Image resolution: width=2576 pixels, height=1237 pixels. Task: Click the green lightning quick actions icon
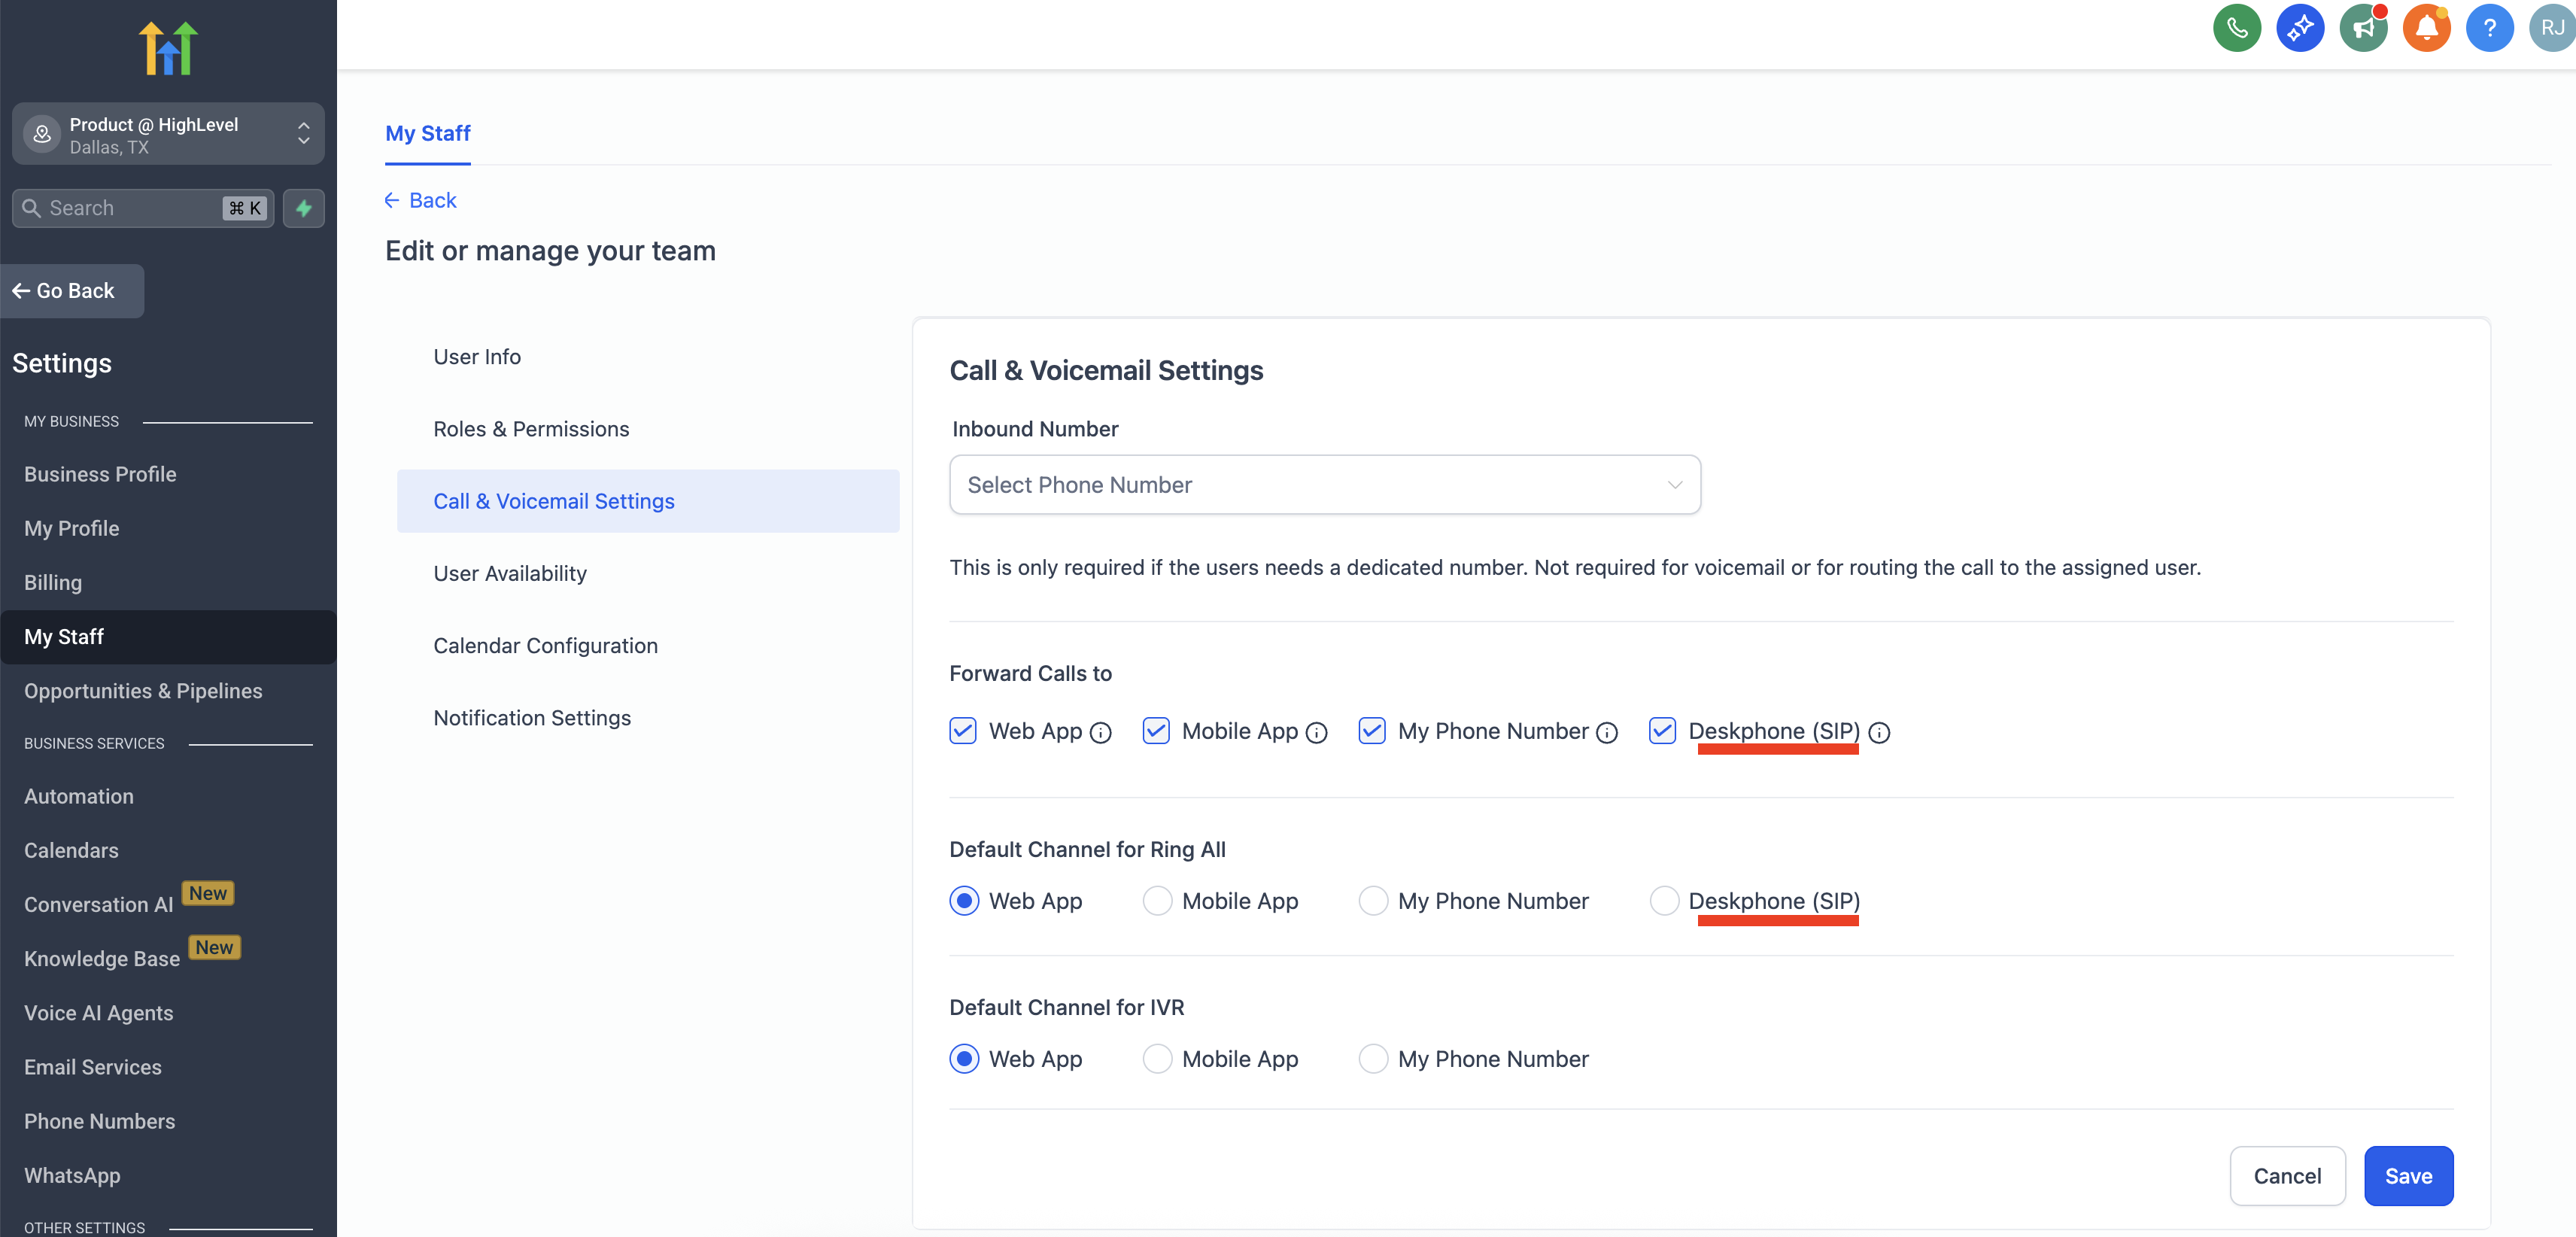click(304, 208)
